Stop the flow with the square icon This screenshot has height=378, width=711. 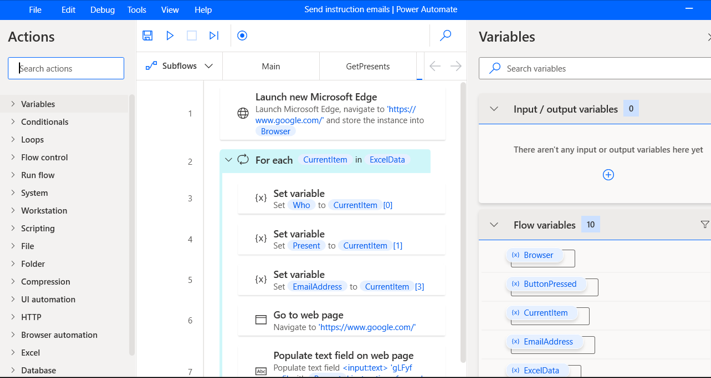coord(192,35)
